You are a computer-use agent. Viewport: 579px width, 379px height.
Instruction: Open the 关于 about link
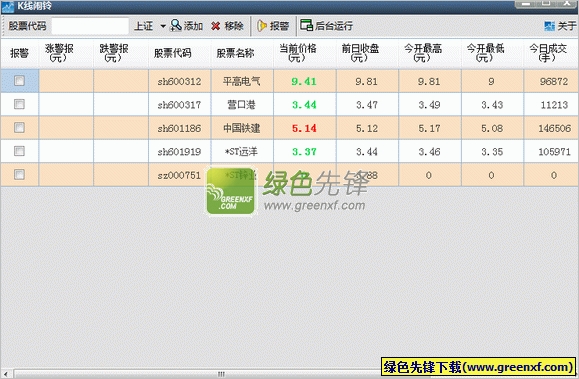tap(567, 26)
